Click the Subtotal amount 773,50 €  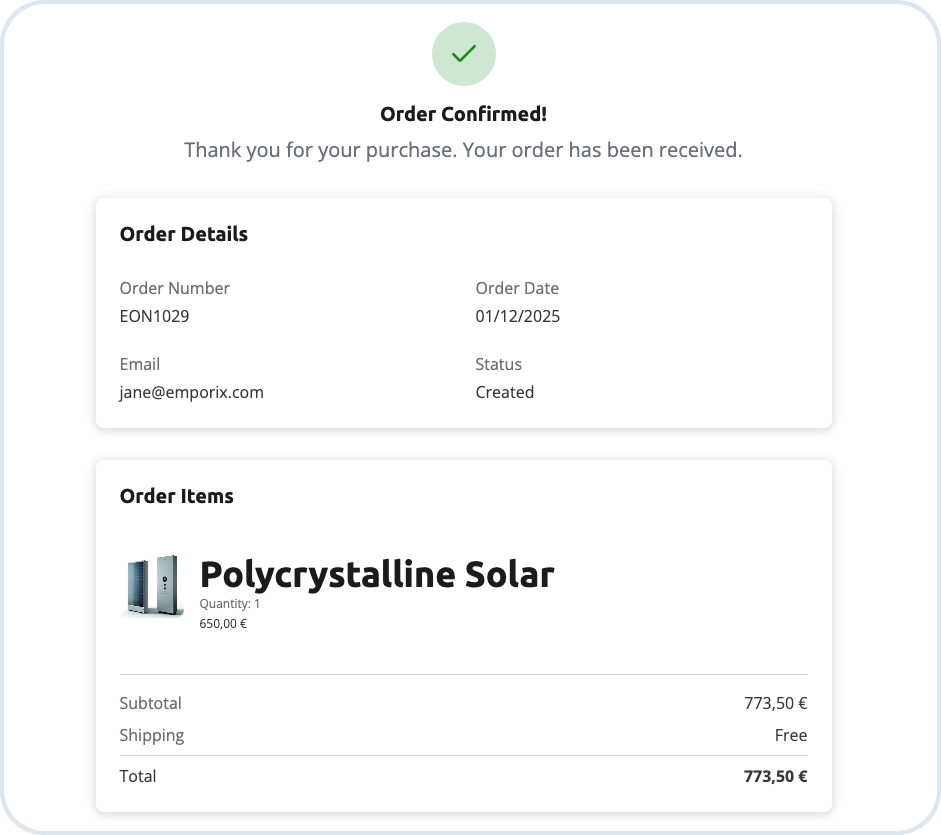775,703
